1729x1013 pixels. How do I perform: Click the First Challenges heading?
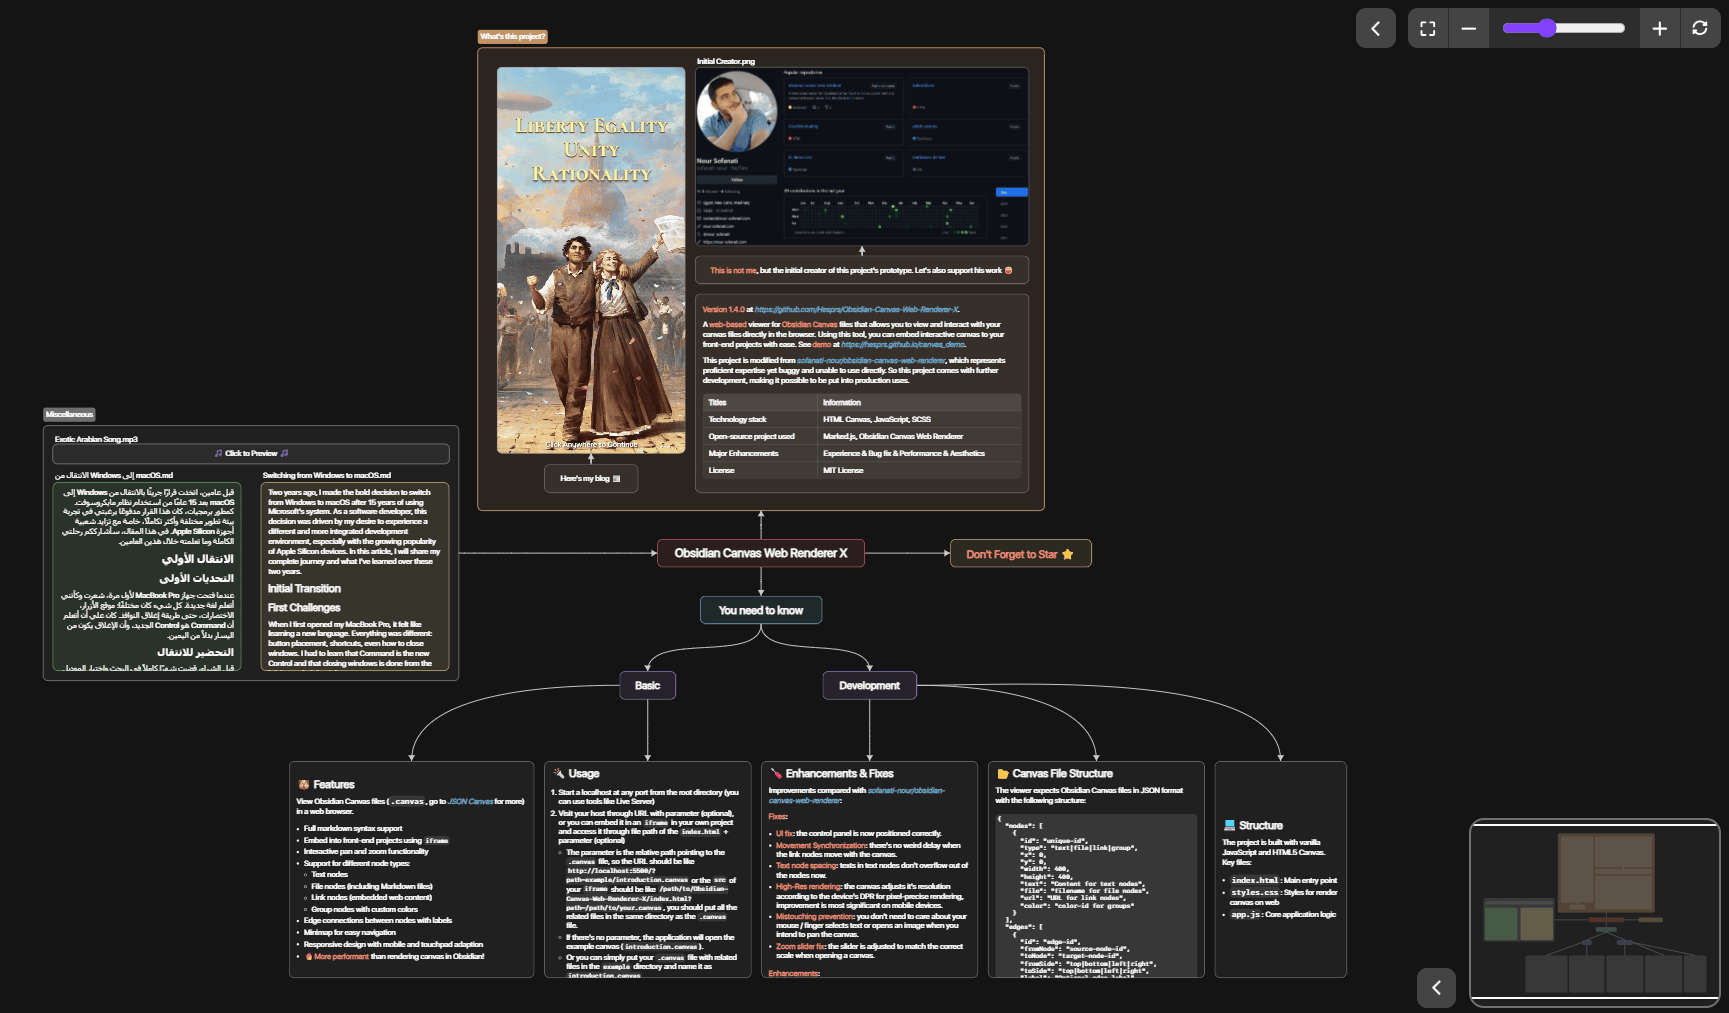(x=304, y=608)
